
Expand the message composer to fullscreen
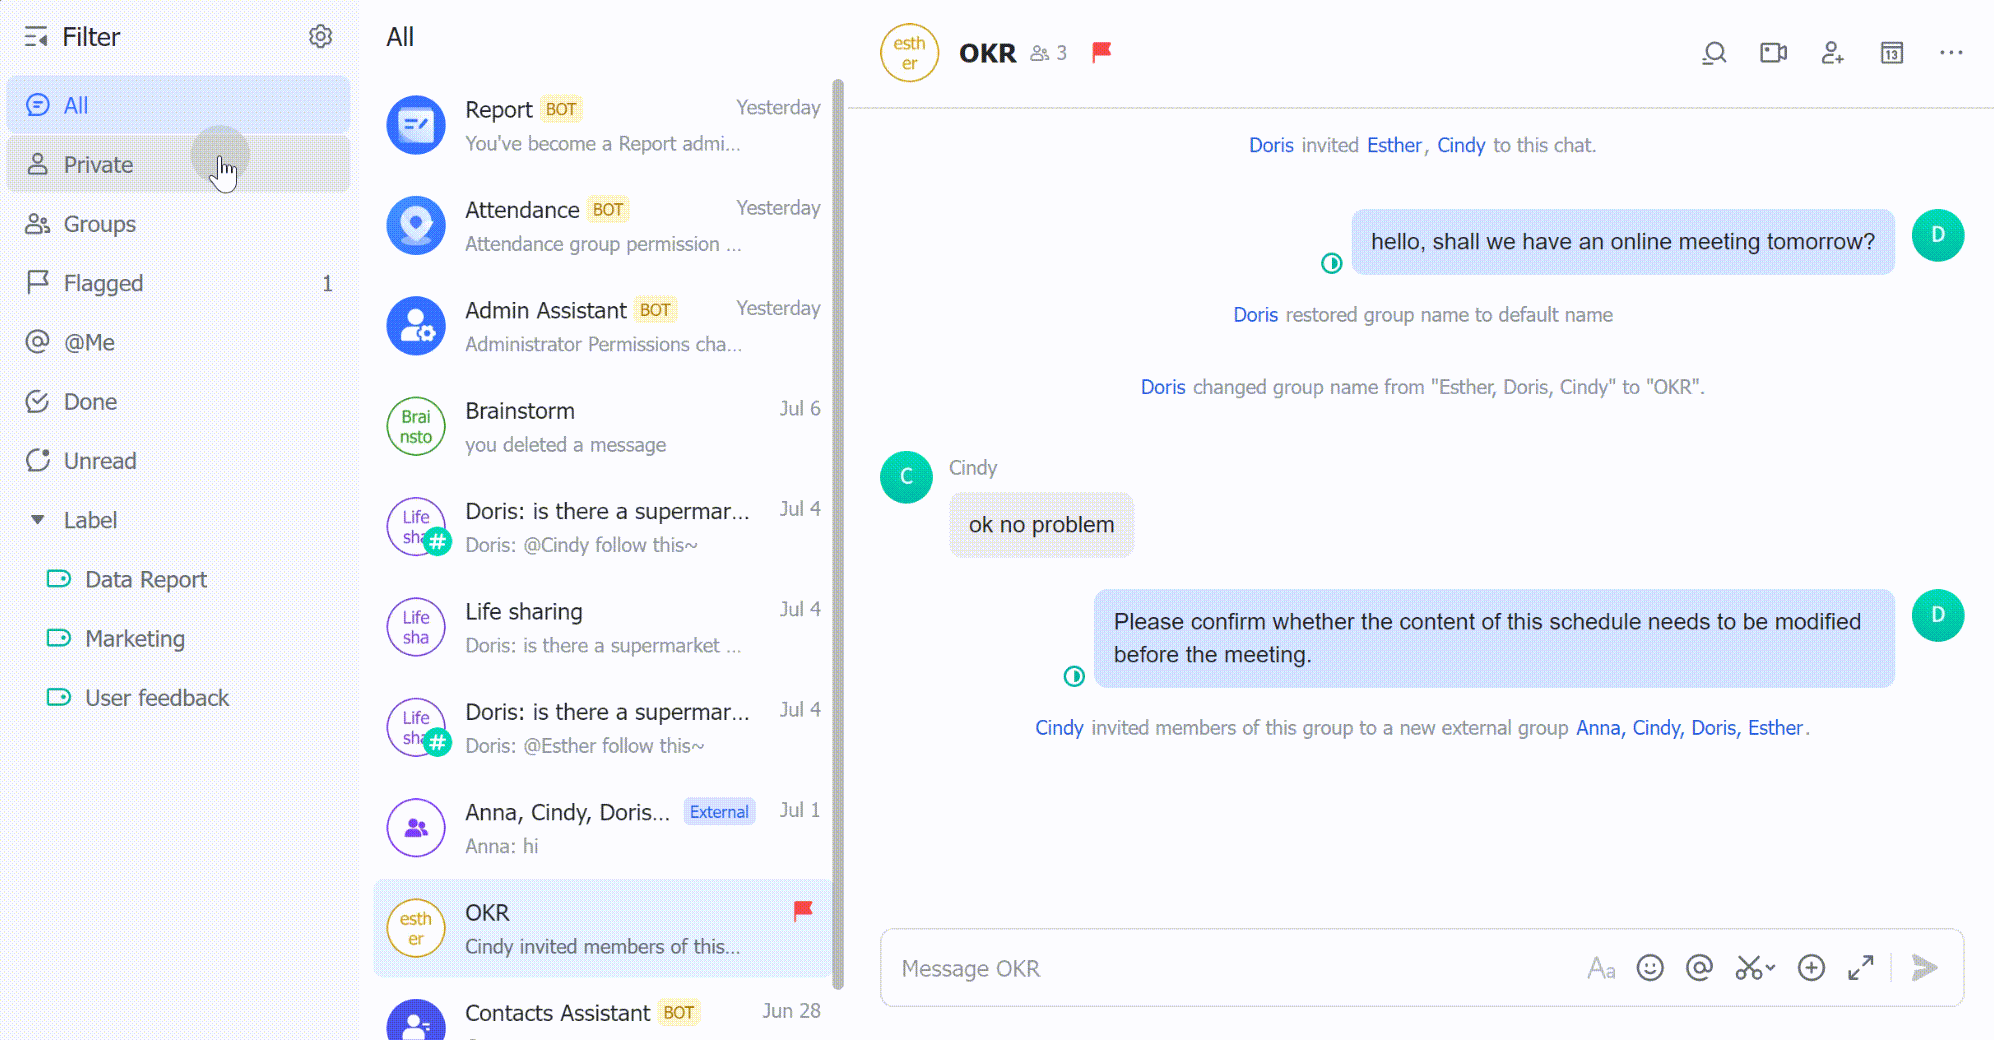(1862, 968)
